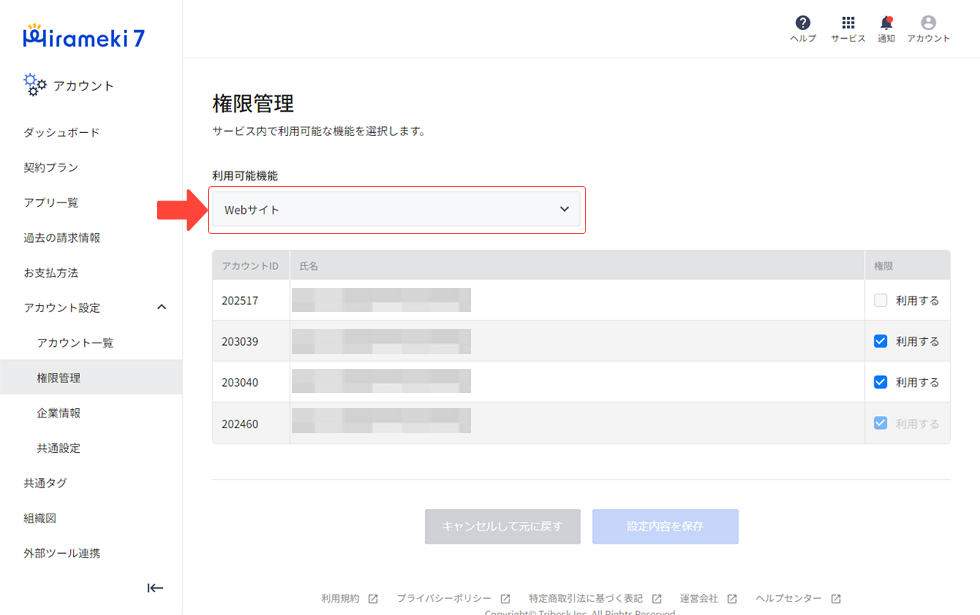Viewport: 980px width, 615px height.
Task: Collapse sidebar with the arrow icon
Action: click(155, 588)
